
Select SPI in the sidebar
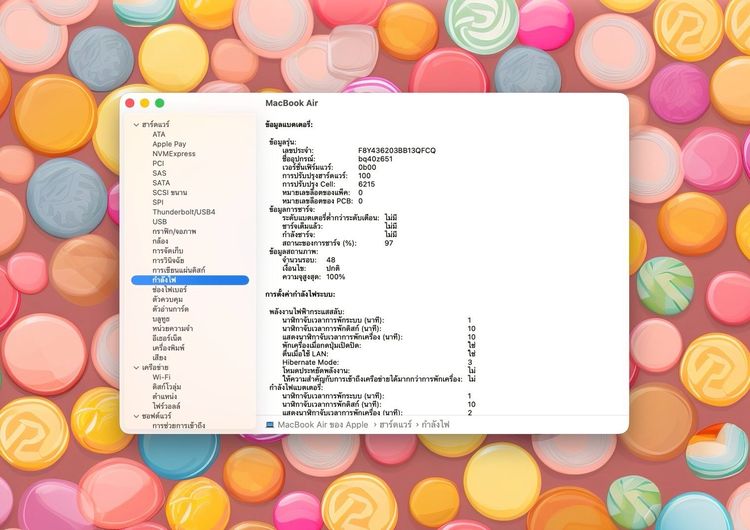[x=158, y=202]
